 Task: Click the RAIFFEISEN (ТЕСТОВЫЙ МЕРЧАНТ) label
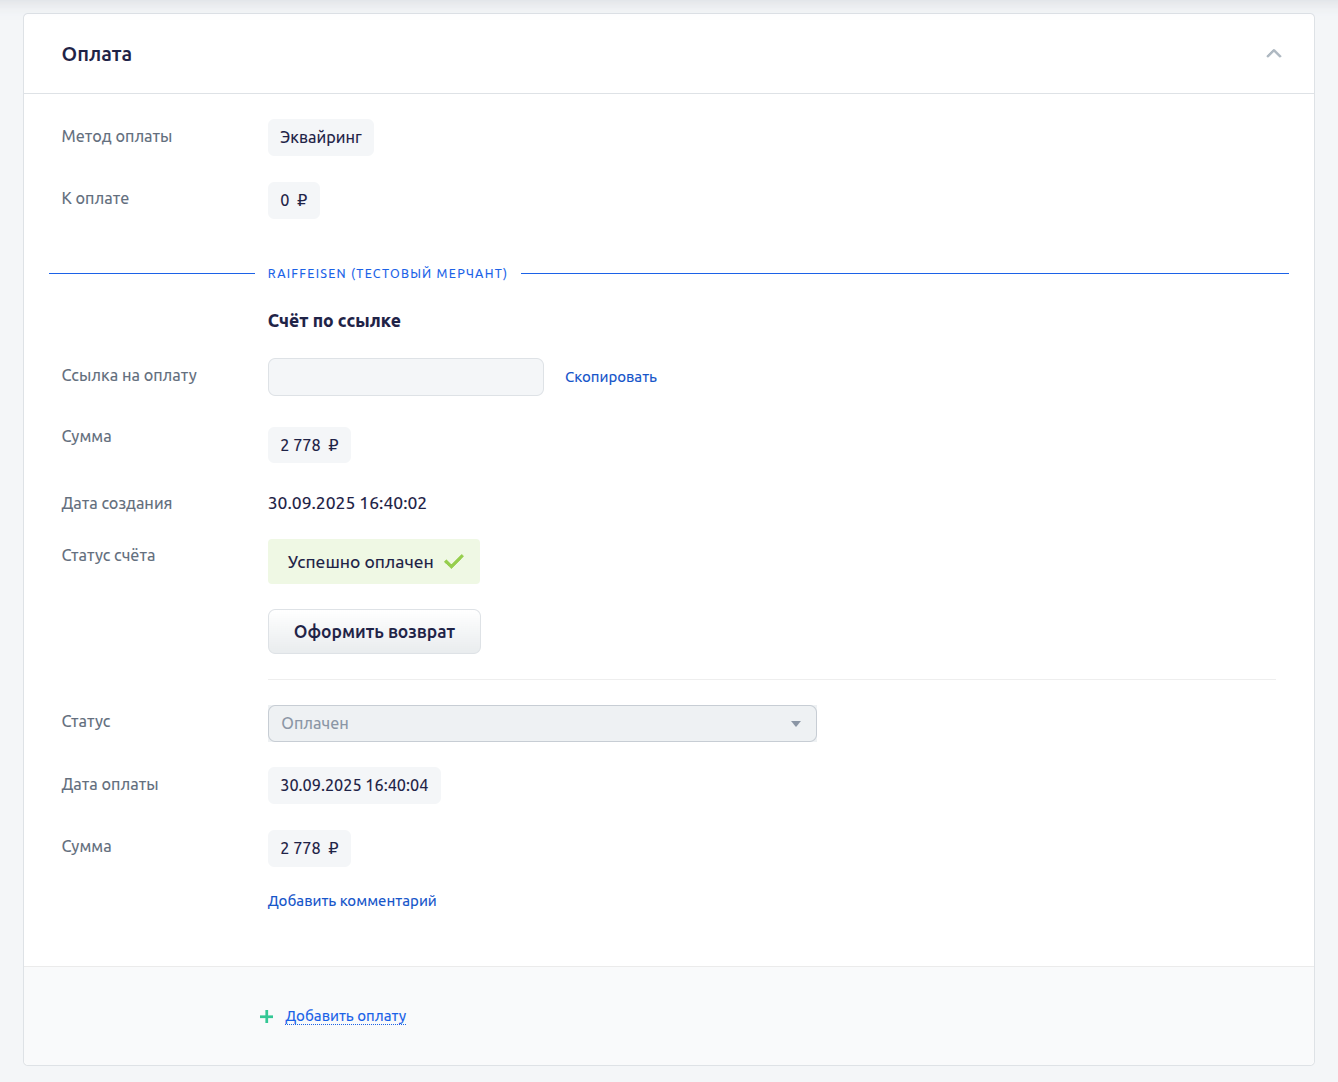(387, 274)
